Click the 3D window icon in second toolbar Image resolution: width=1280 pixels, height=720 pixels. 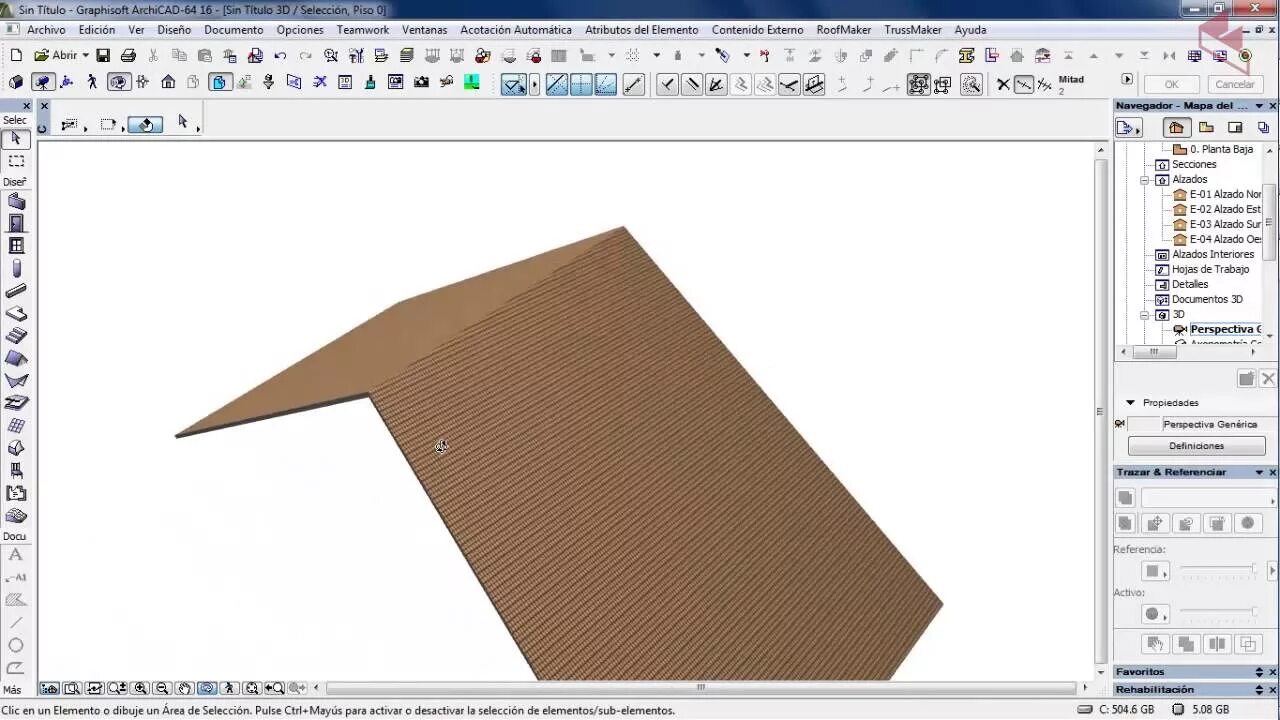[16, 82]
